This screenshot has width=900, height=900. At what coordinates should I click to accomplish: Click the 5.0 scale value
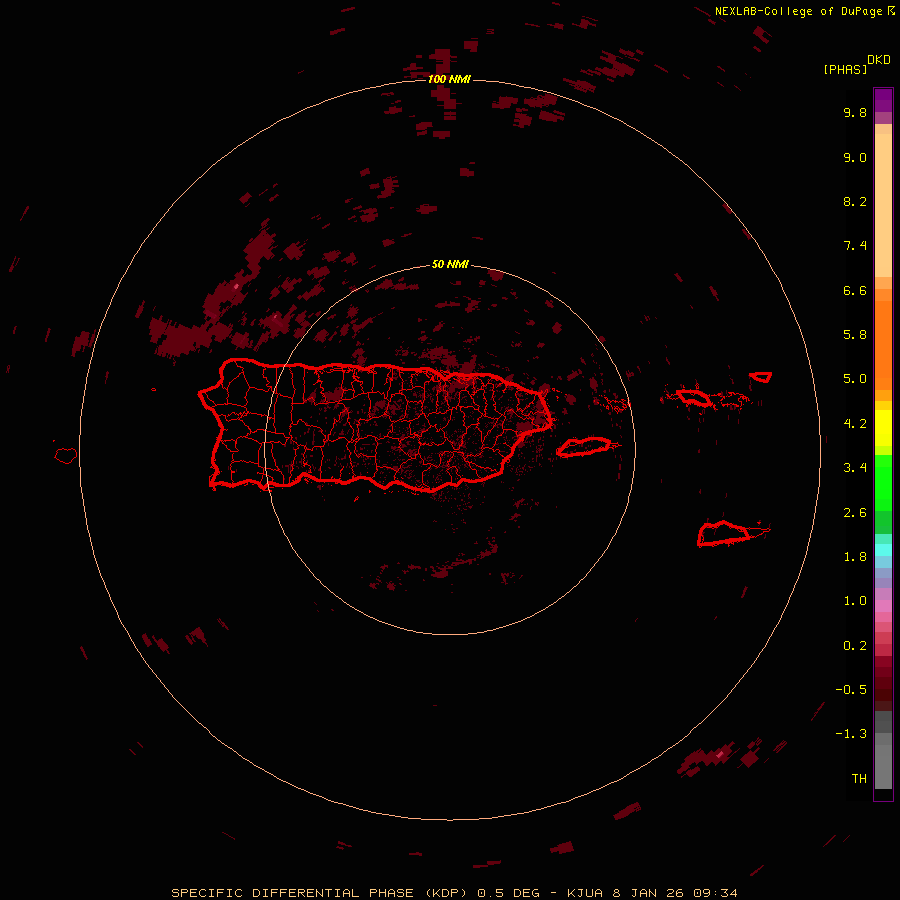855,379
